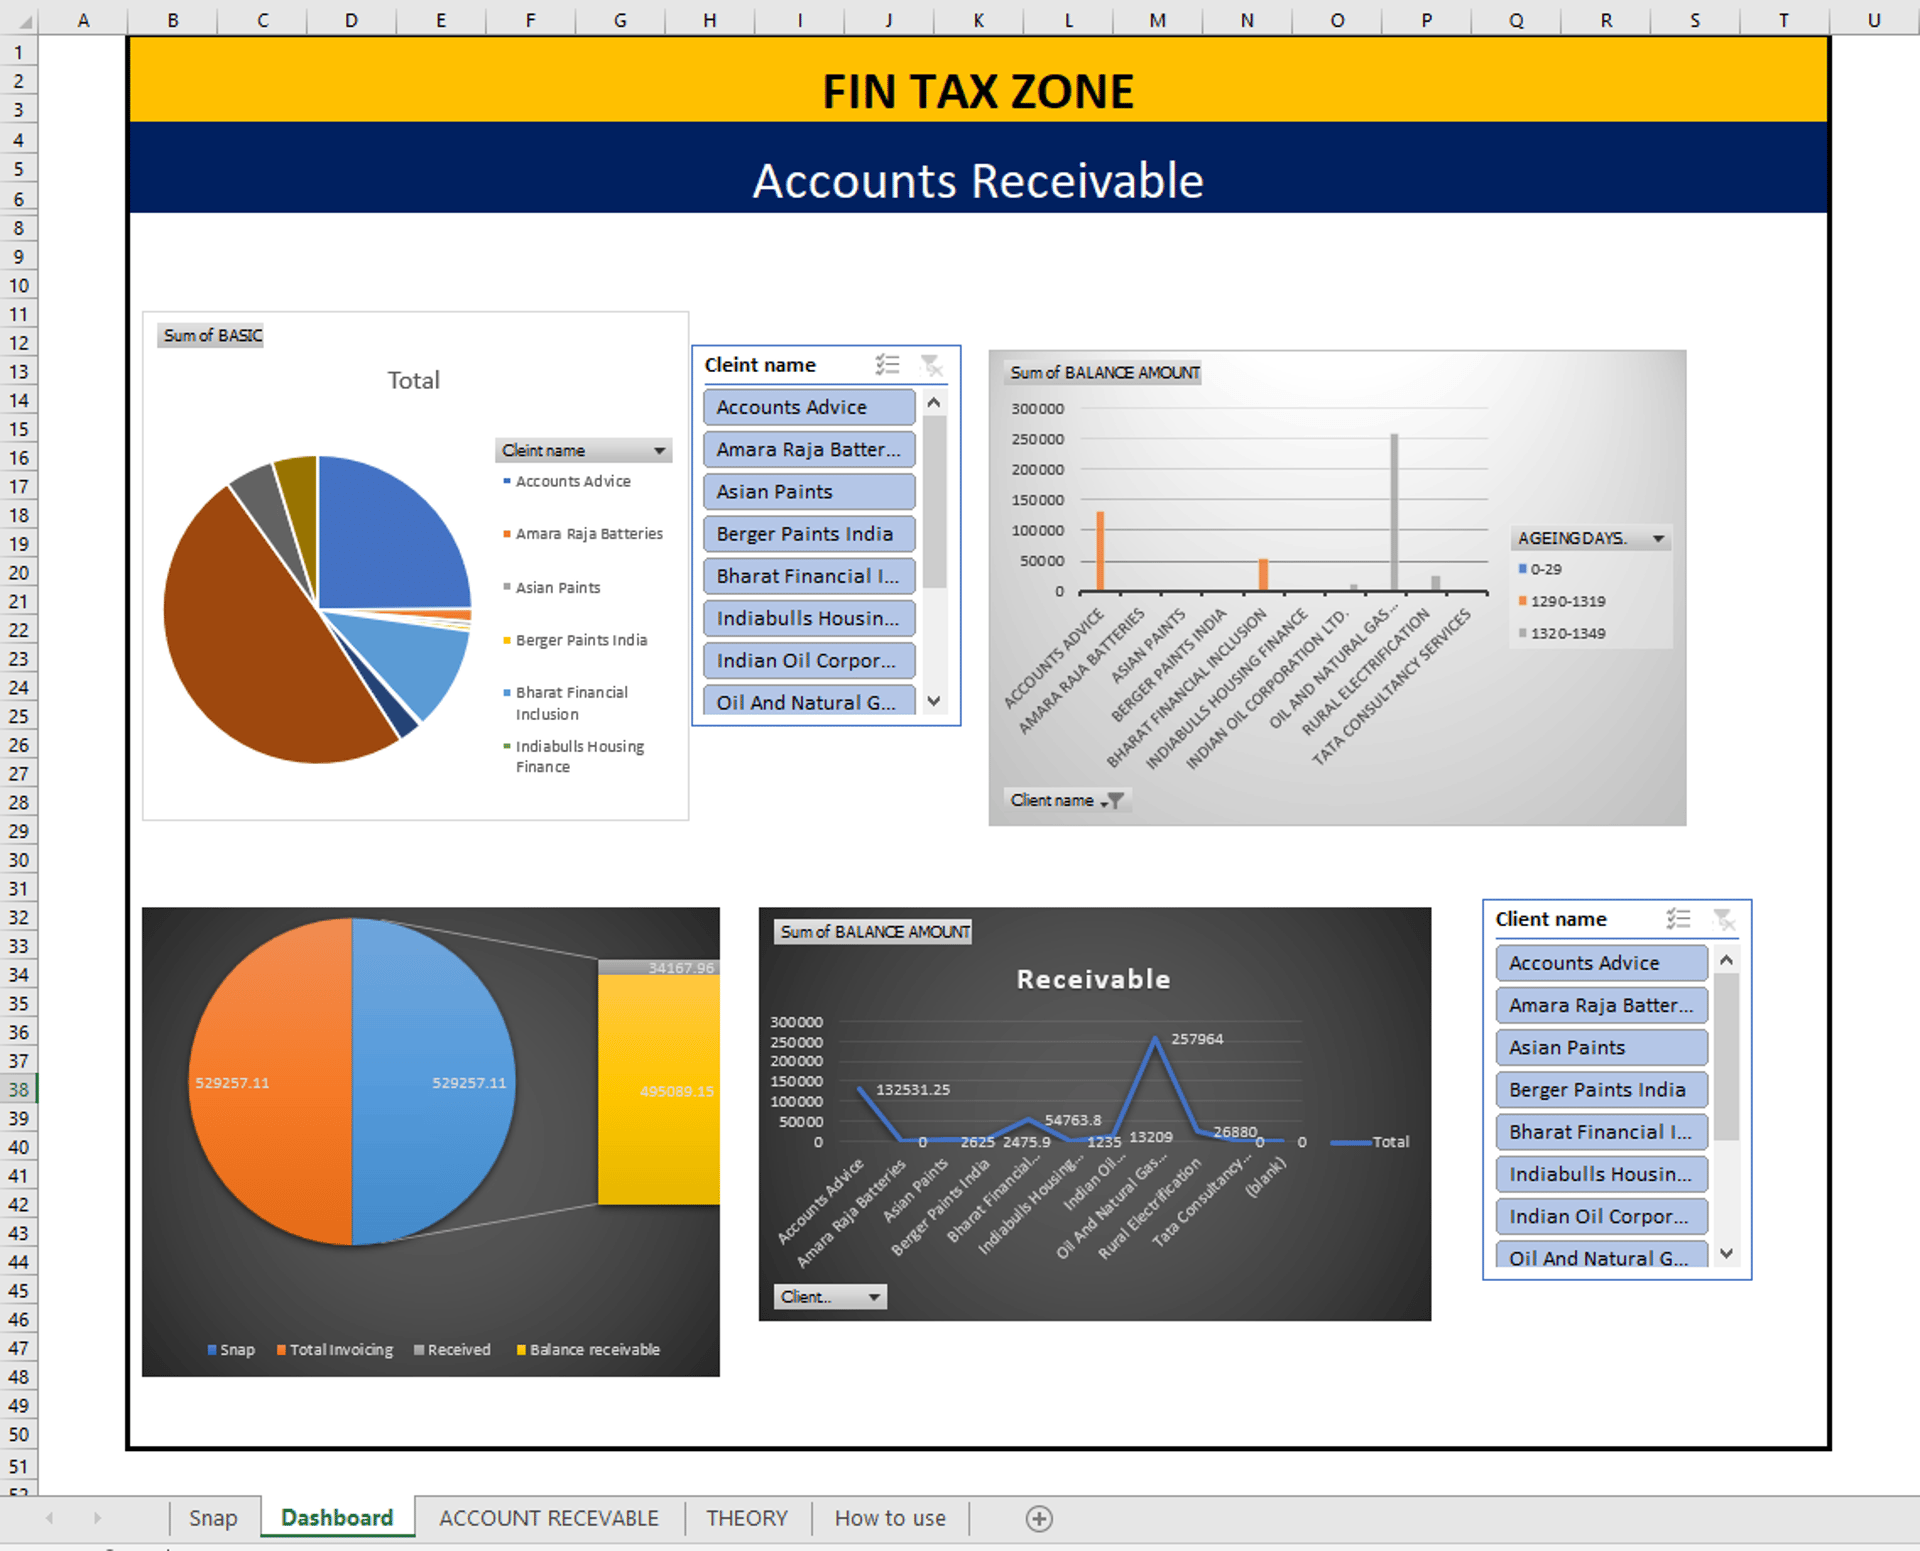Switch to ACCOUNT RECEIVABLE sheet tab

point(548,1518)
